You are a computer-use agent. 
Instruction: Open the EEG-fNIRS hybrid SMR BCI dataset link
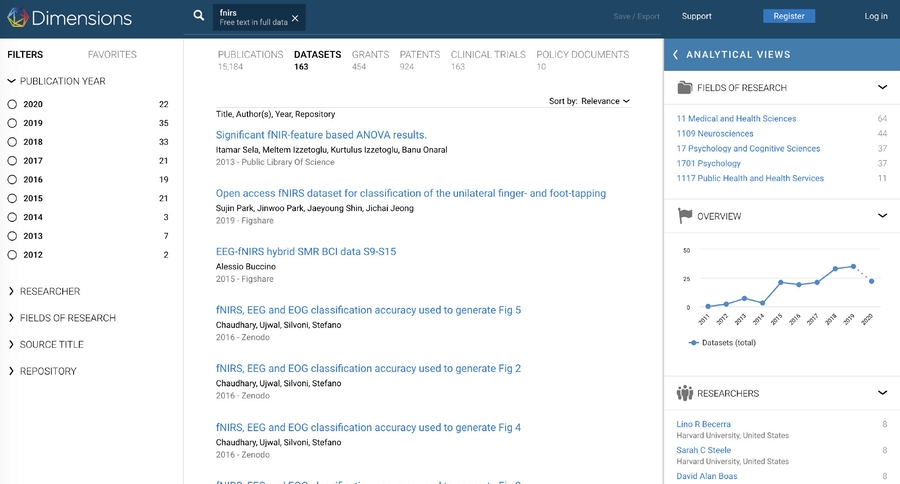click(306, 252)
